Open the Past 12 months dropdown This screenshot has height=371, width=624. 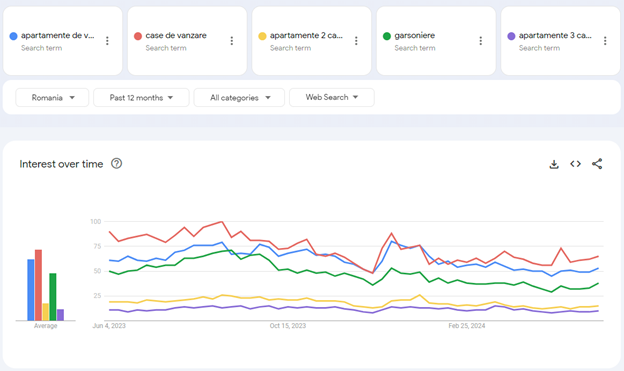(x=141, y=98)
